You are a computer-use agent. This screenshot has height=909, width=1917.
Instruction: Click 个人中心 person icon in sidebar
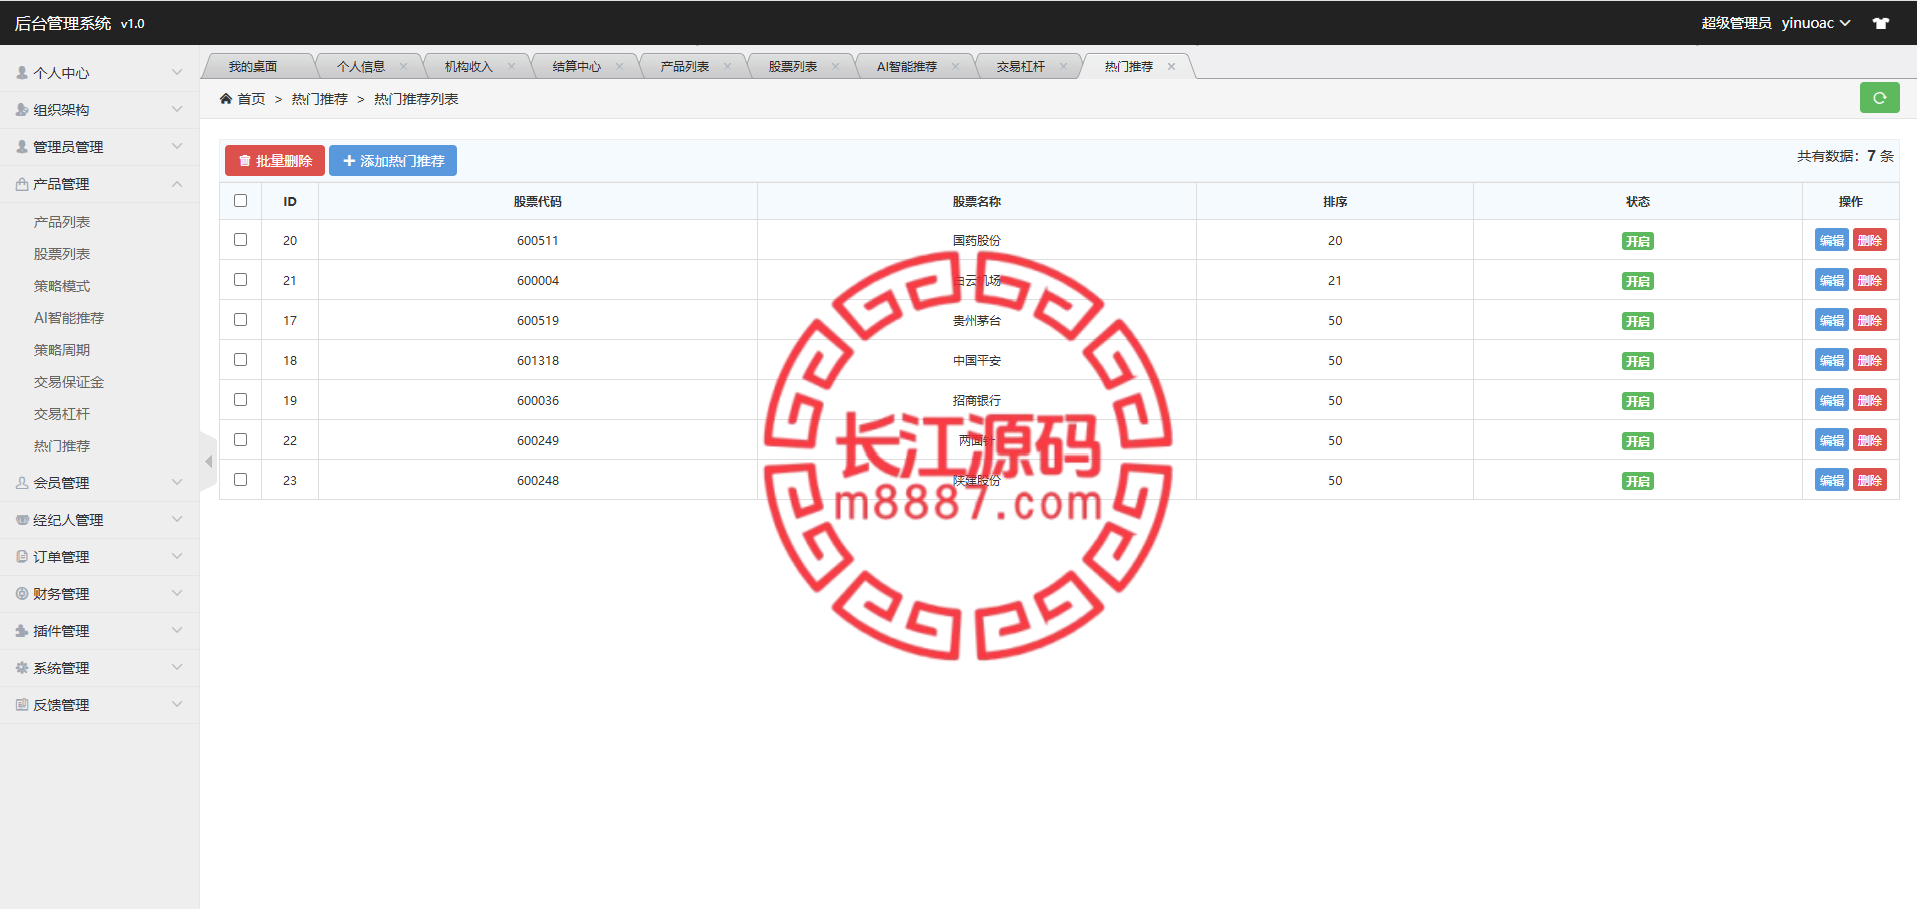[x=22, y=72]
